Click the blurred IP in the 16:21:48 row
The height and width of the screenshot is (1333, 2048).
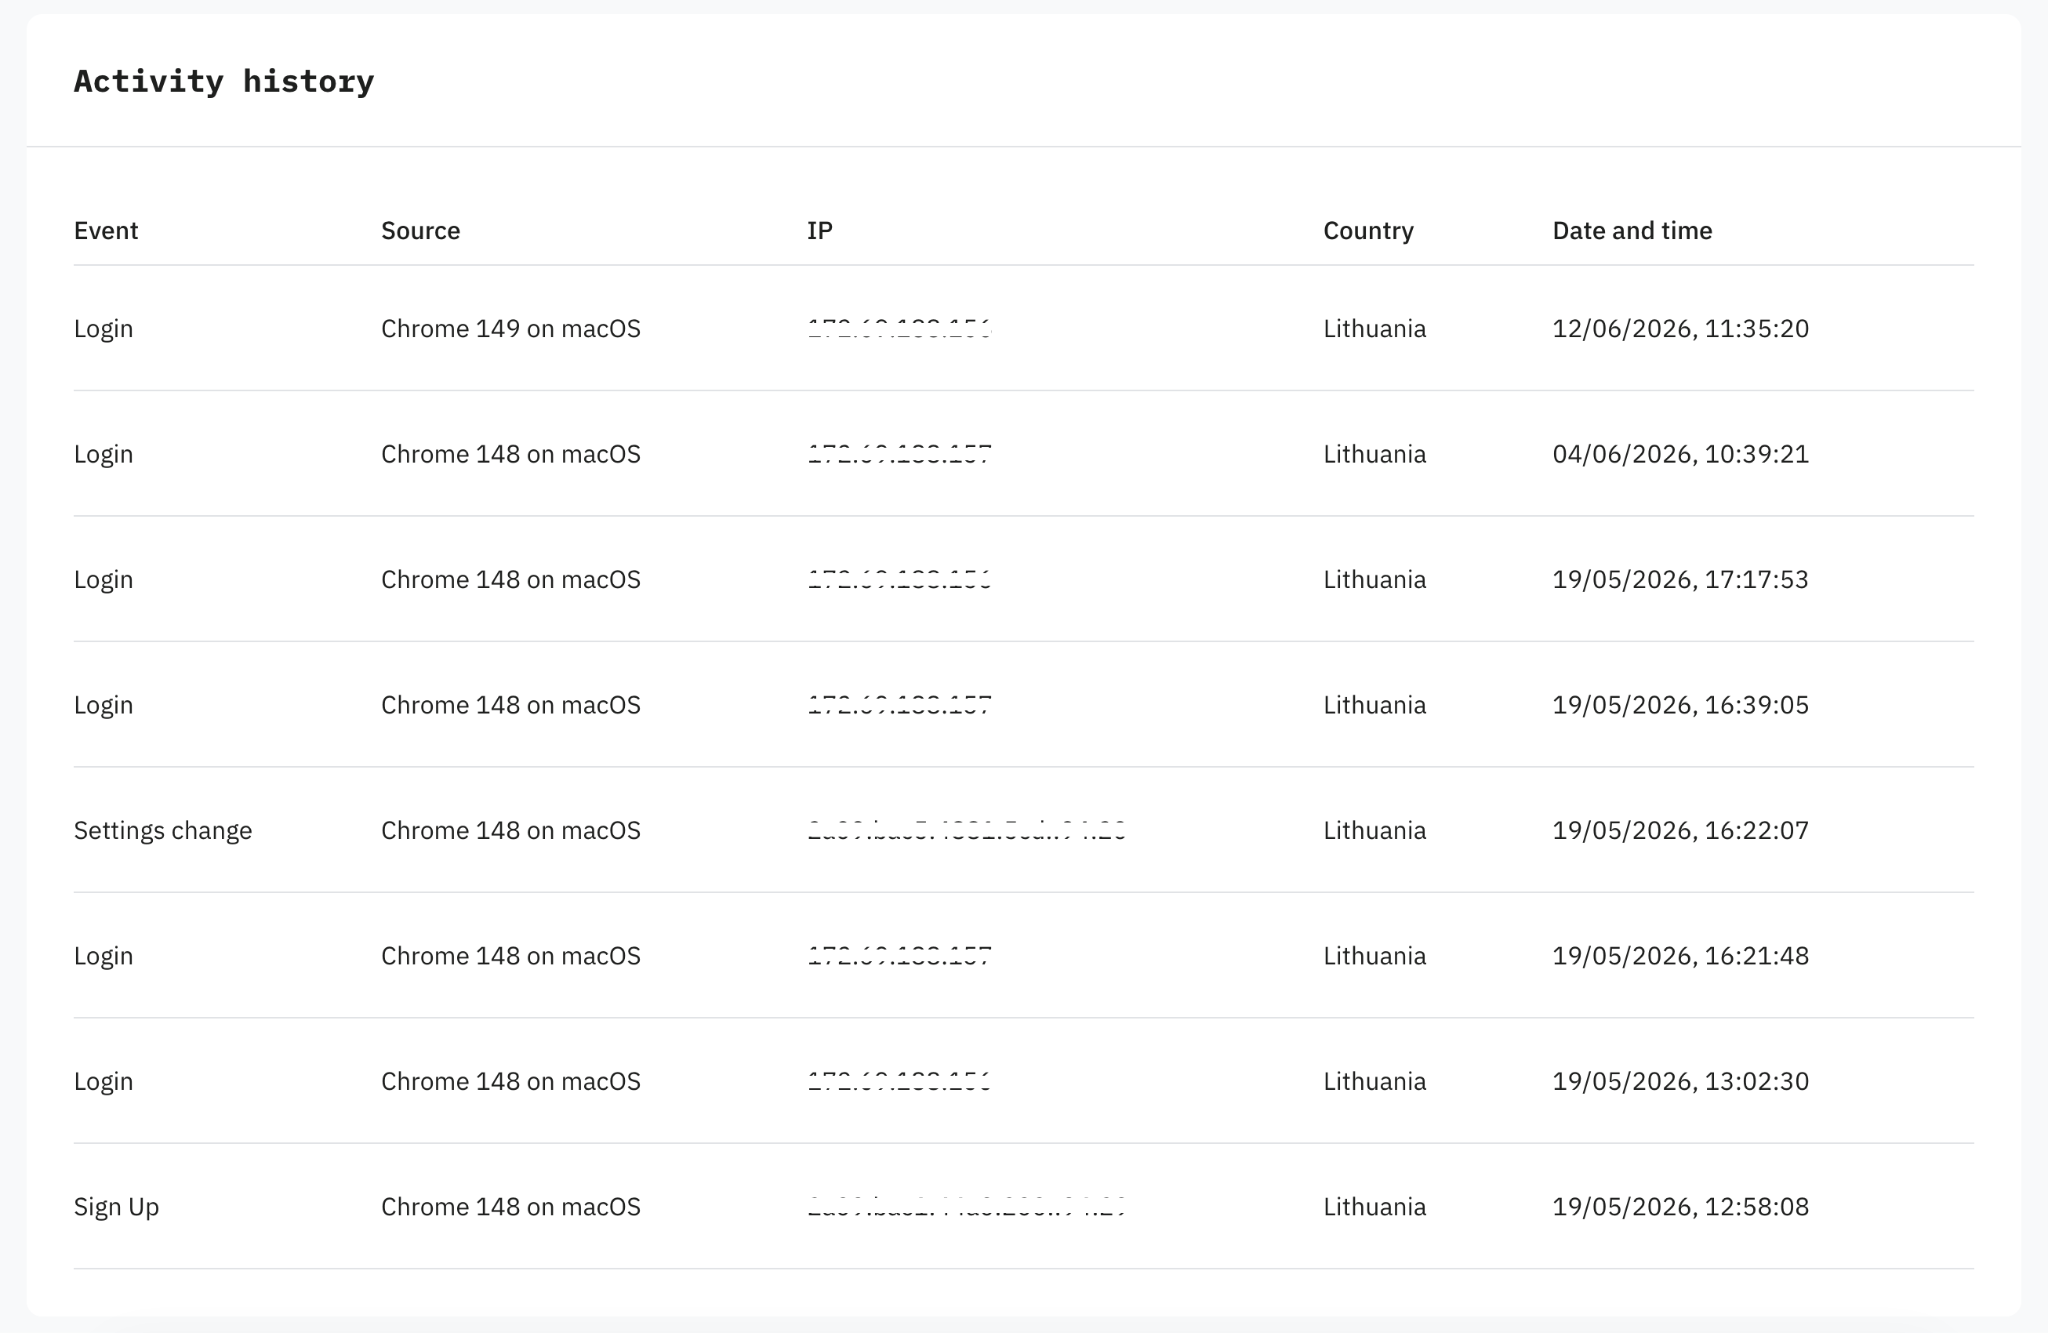(x=900, y=956)
